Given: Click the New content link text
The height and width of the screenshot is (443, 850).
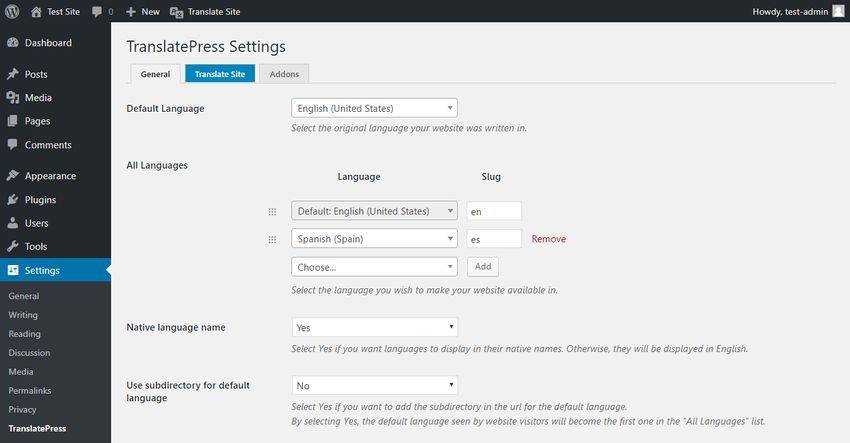Looking at the screenshot, I should (x=151, y=11).
